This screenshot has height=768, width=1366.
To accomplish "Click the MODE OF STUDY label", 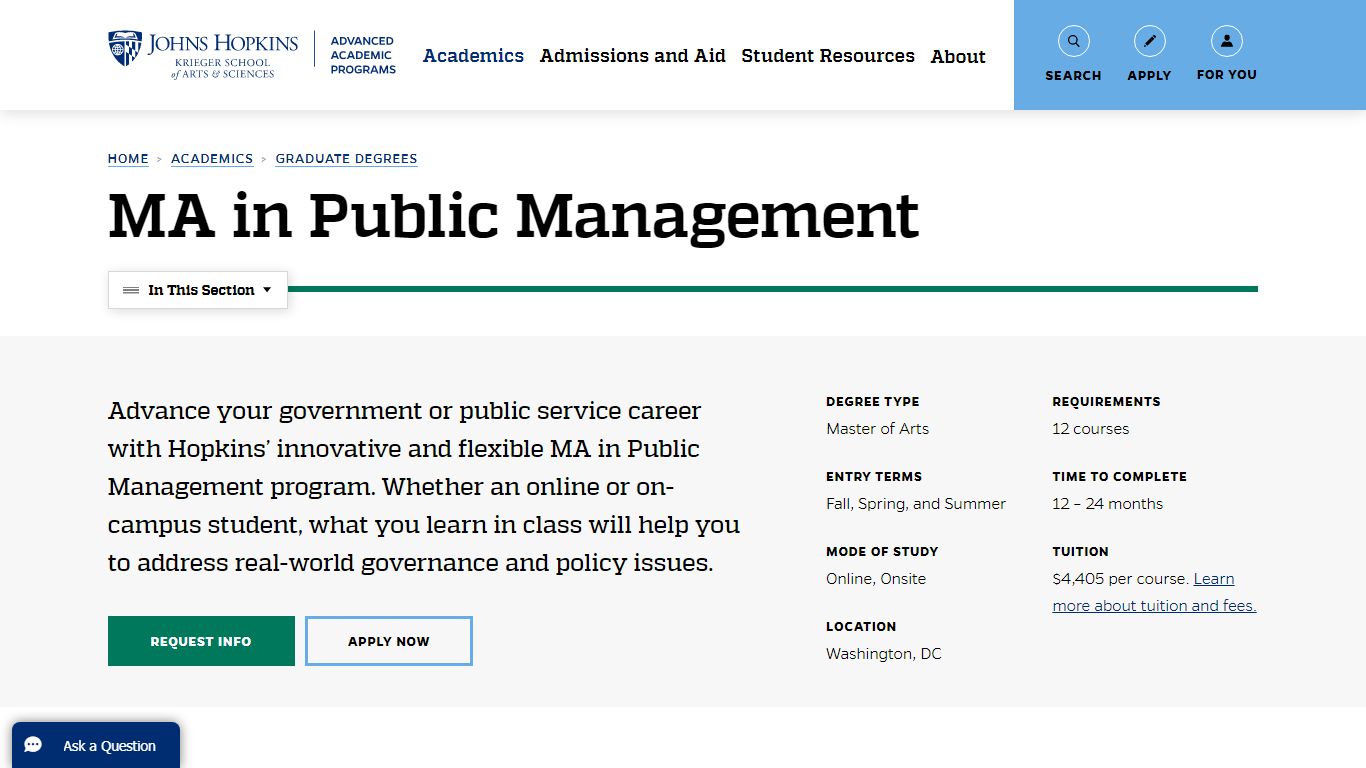I will coord(882,552).
